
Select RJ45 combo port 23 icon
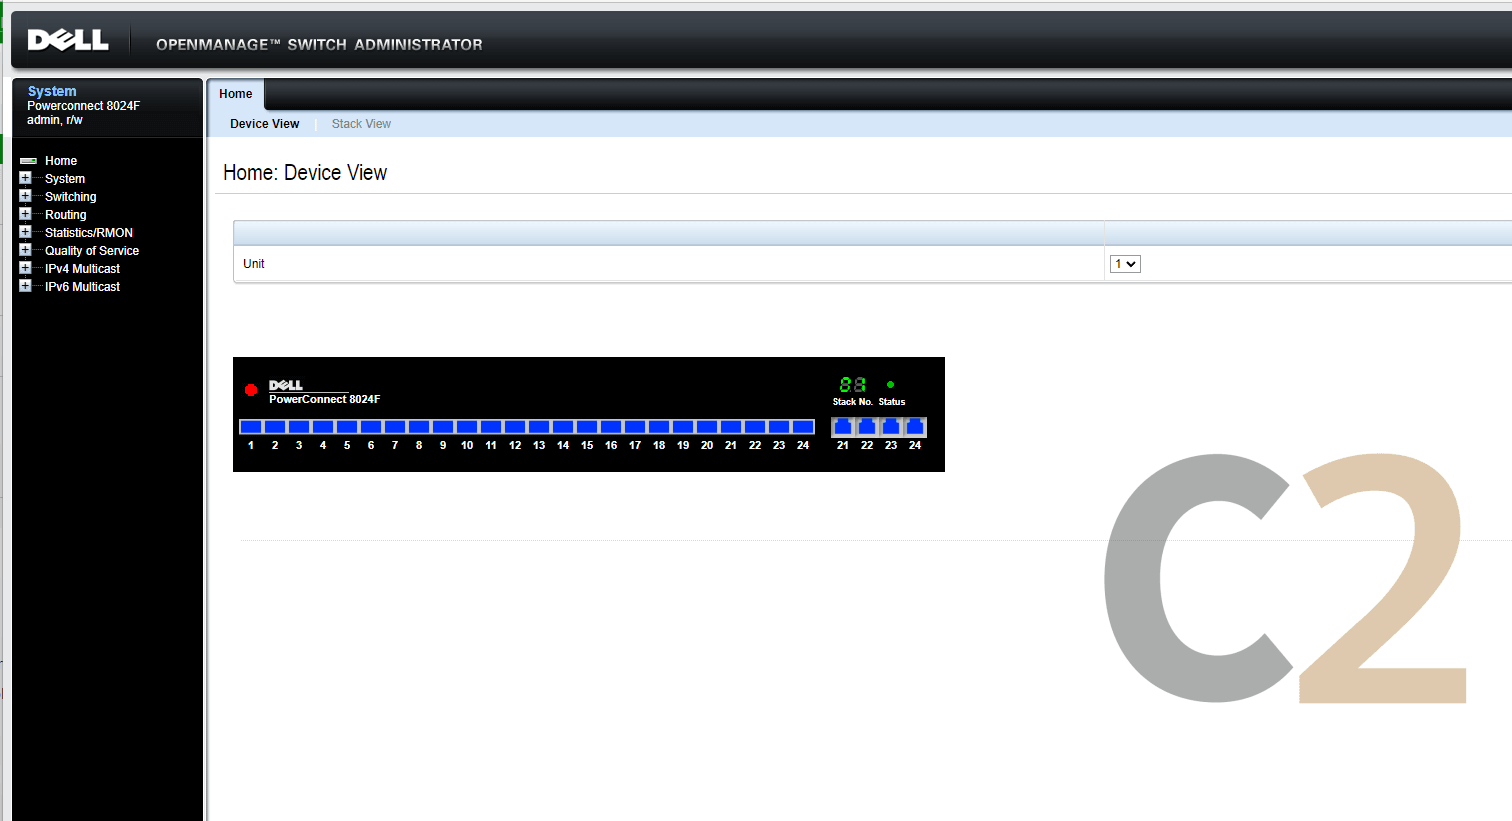tap(891, 427)
